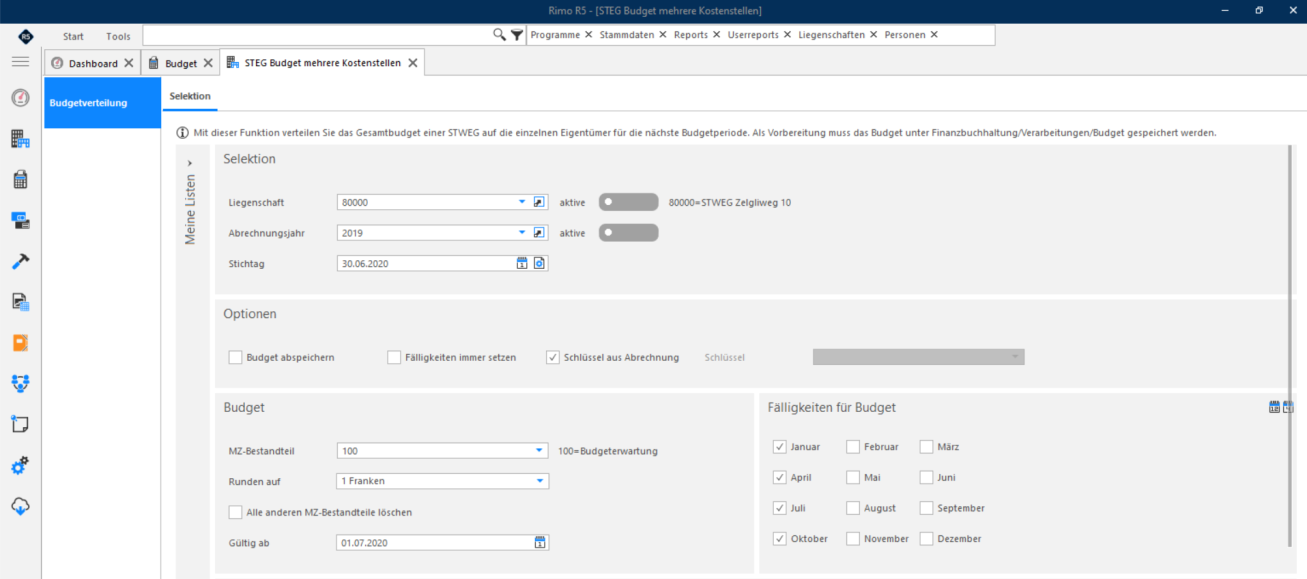This screenshot has width=1307, height=579.
Task: Open the hammer icon in the sidebar
Action: (20, 261)
